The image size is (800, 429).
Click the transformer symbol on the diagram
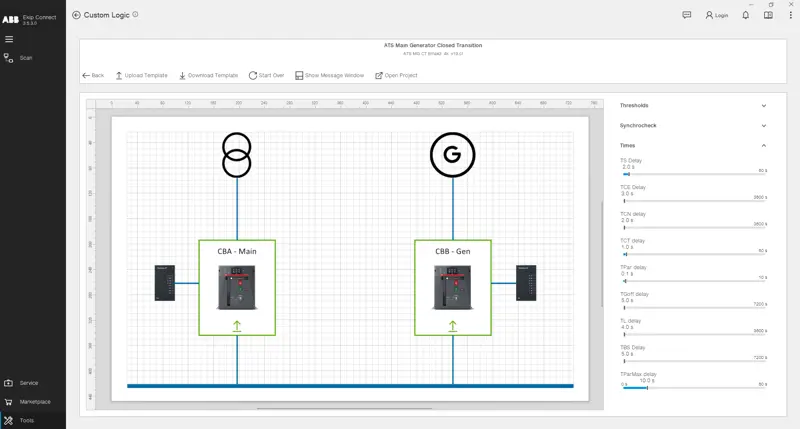click(x=237, y=155)
